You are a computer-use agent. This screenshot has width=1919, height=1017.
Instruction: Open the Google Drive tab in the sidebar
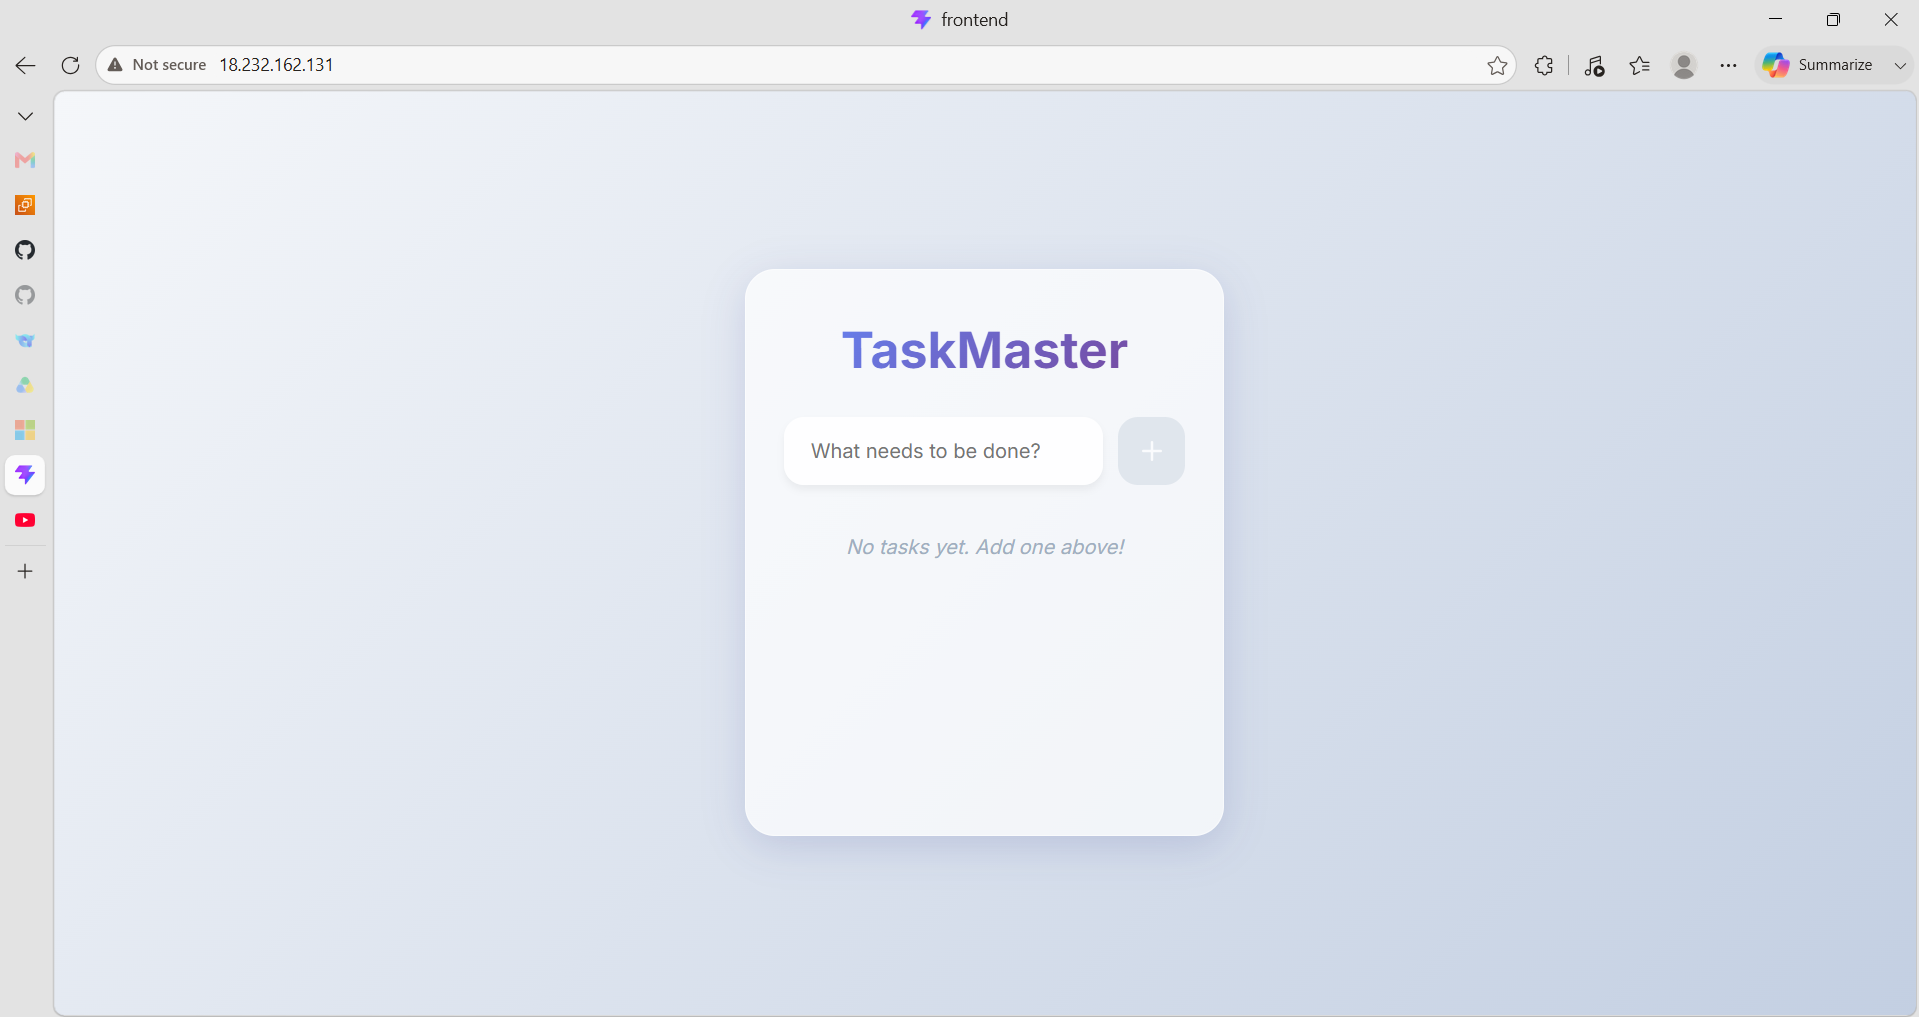[25, 385]
